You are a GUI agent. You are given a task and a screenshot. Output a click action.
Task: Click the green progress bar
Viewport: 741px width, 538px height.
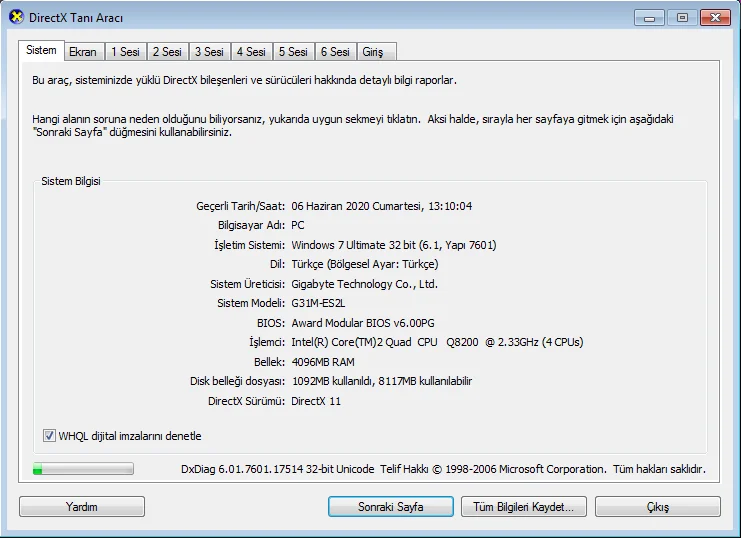(x=83, y=469)
